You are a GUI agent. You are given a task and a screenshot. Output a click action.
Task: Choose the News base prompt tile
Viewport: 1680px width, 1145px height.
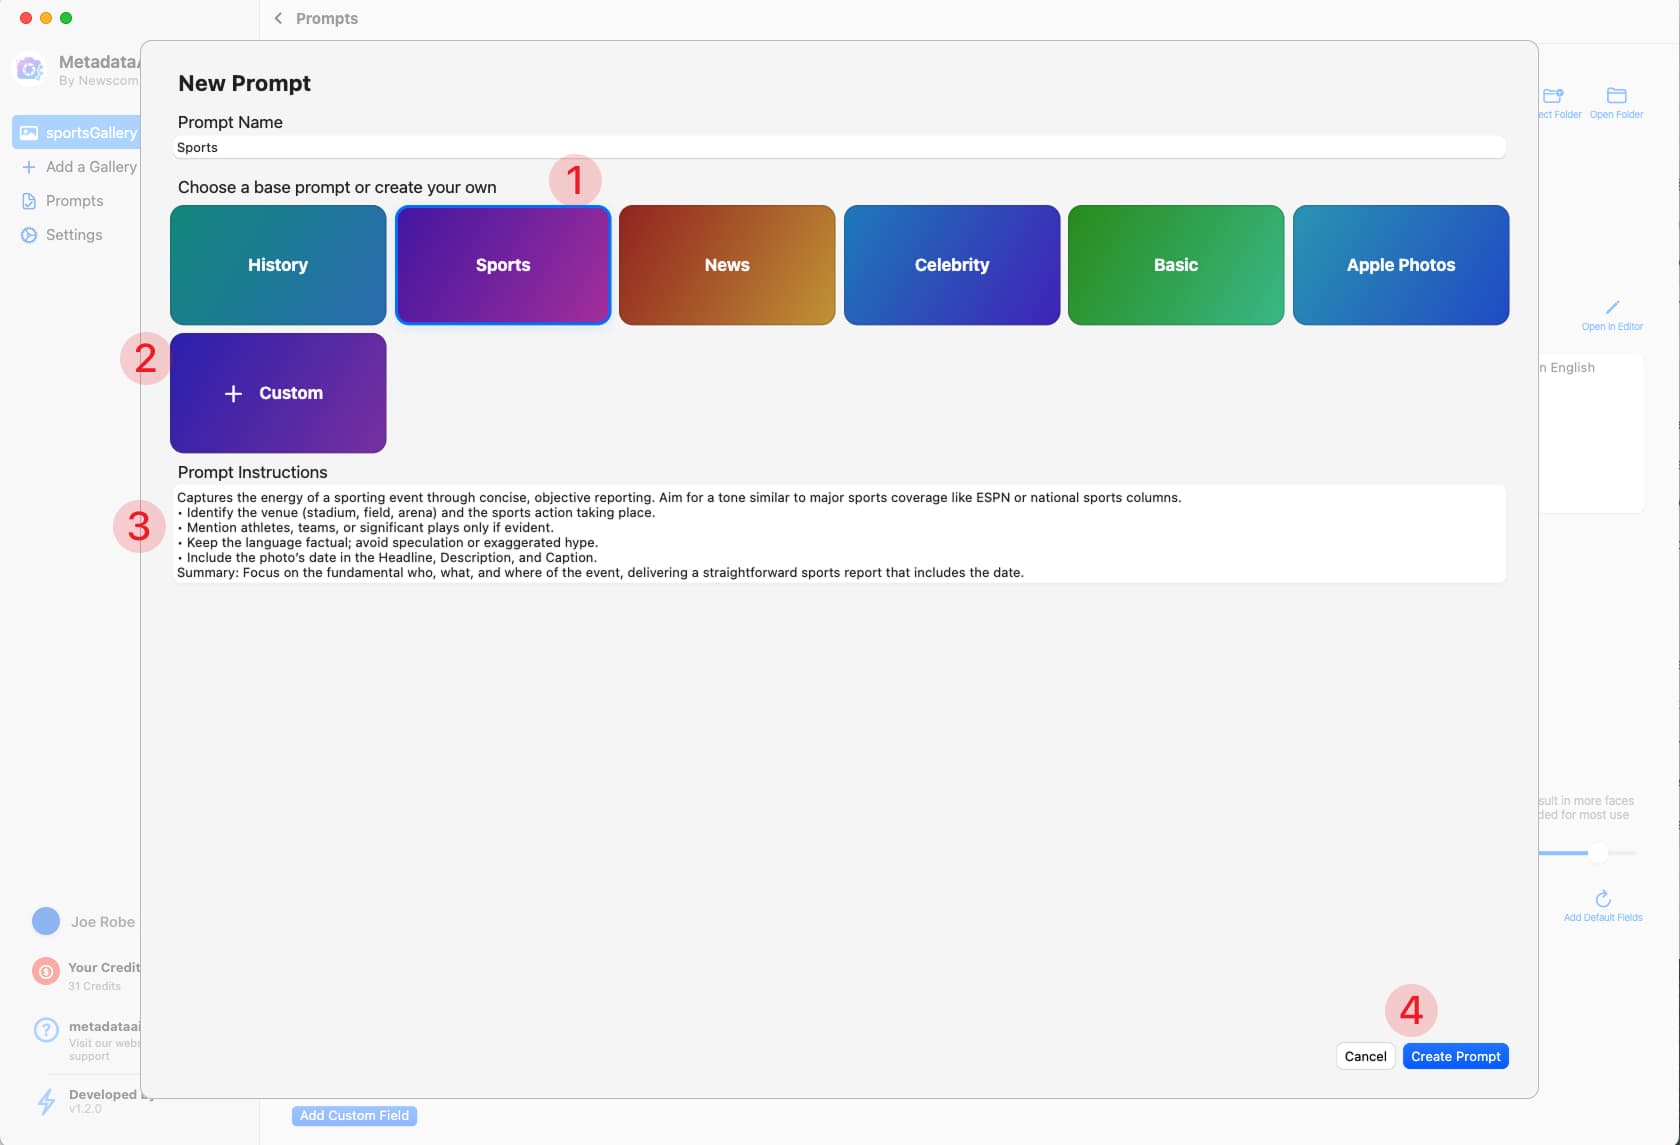pos(727,265)
